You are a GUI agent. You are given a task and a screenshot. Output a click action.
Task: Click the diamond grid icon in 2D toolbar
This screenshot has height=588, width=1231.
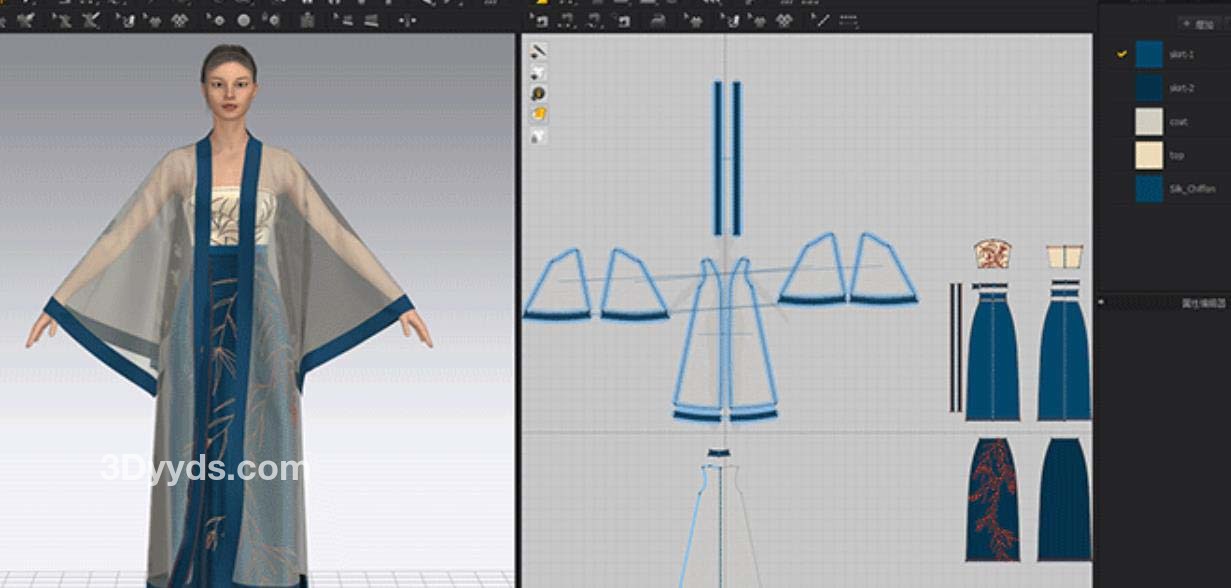[785, 20]
